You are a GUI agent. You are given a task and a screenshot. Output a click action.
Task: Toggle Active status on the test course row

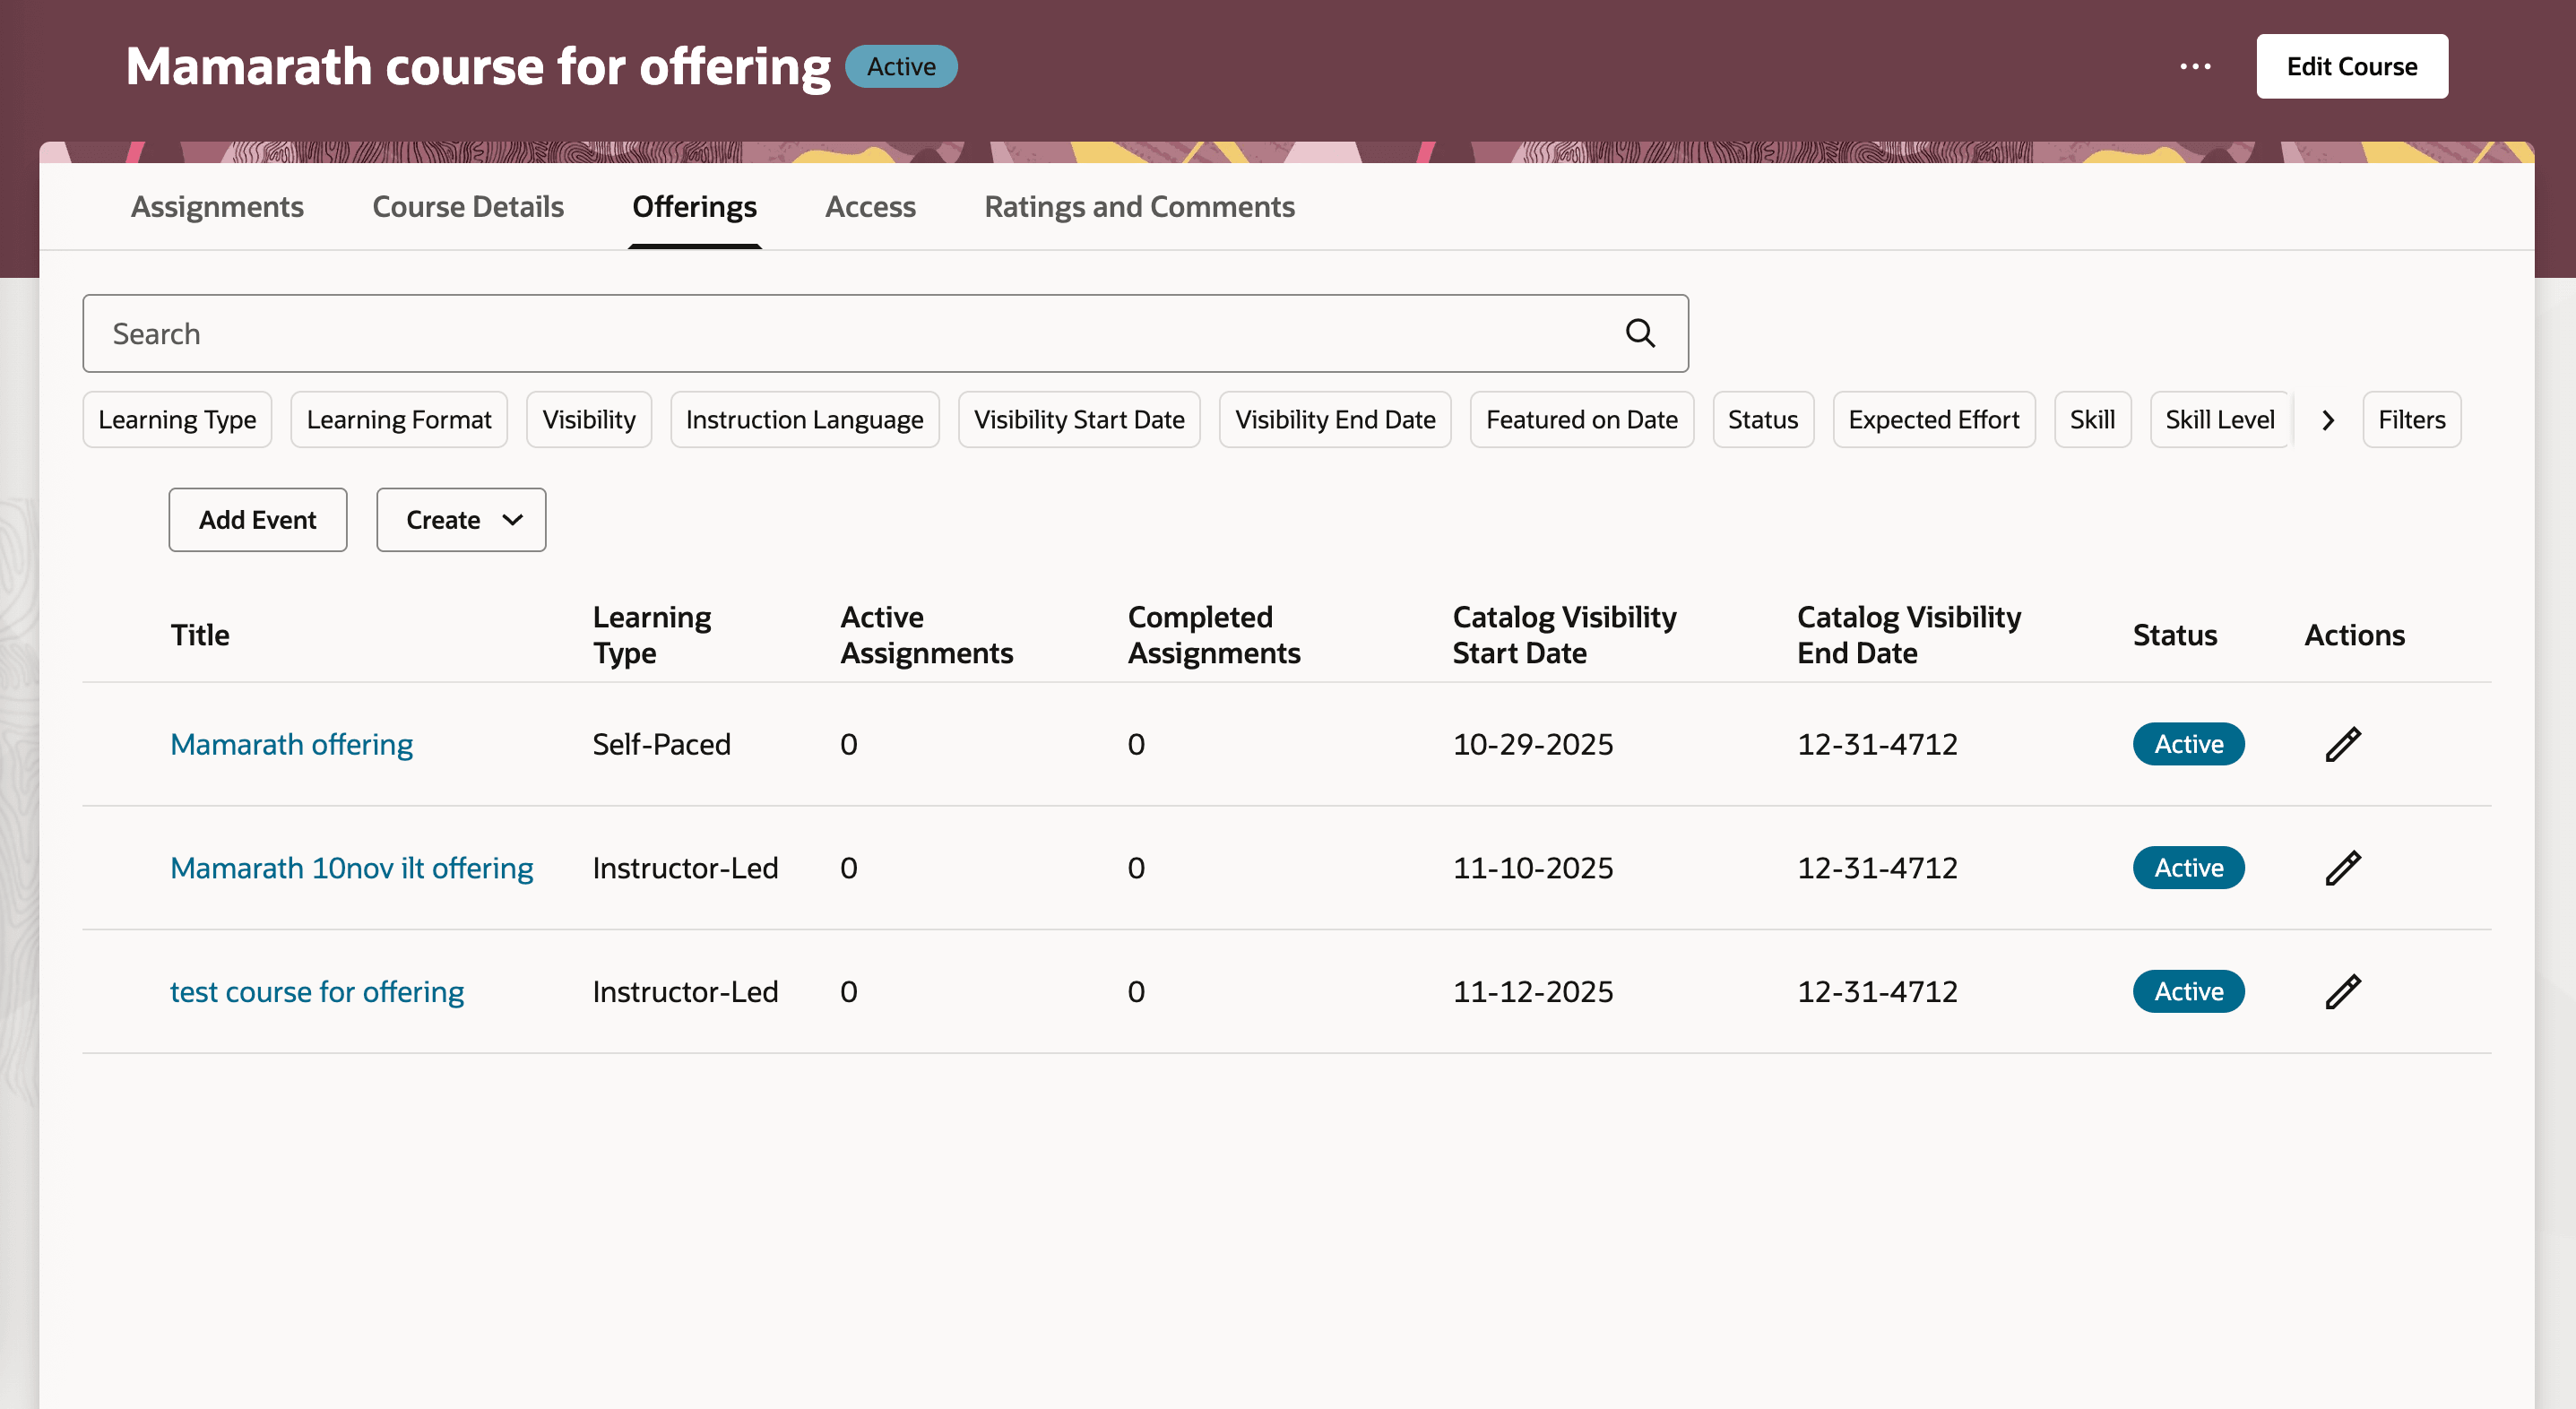pyautogui.click(x=2188, y=991)
